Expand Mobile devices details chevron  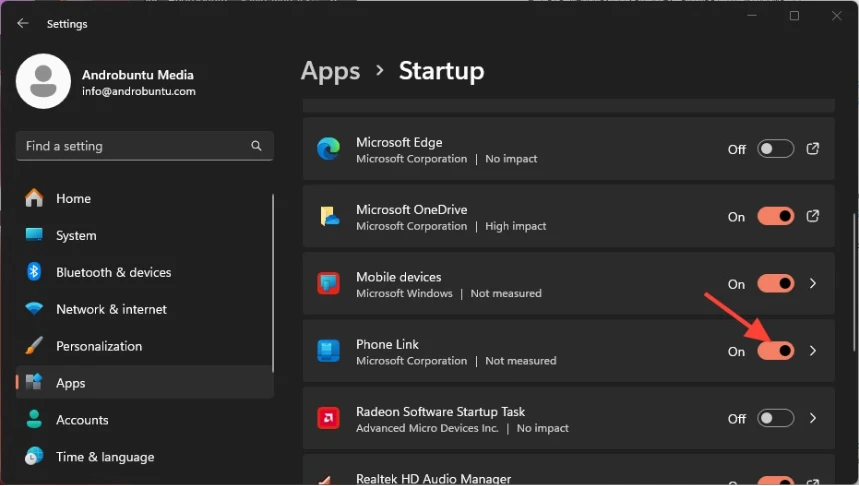click(x=813, y=283)
